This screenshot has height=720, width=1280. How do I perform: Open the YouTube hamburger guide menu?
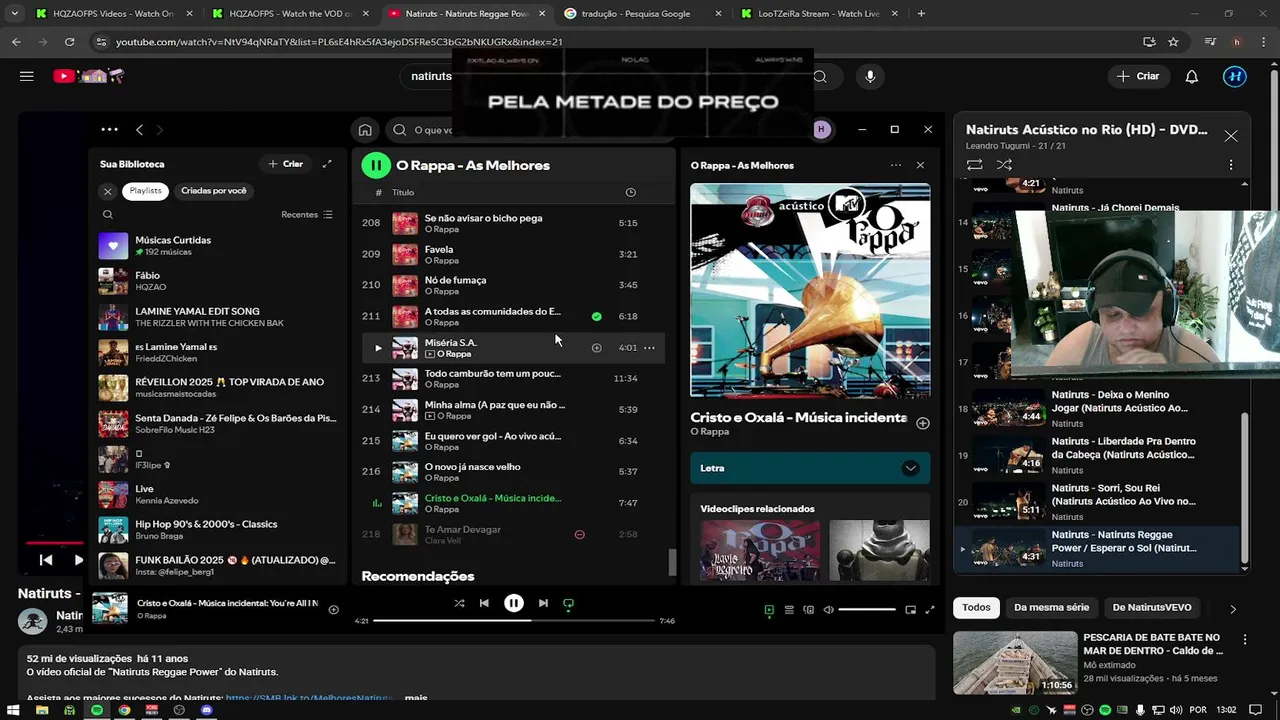click(27, 76)
